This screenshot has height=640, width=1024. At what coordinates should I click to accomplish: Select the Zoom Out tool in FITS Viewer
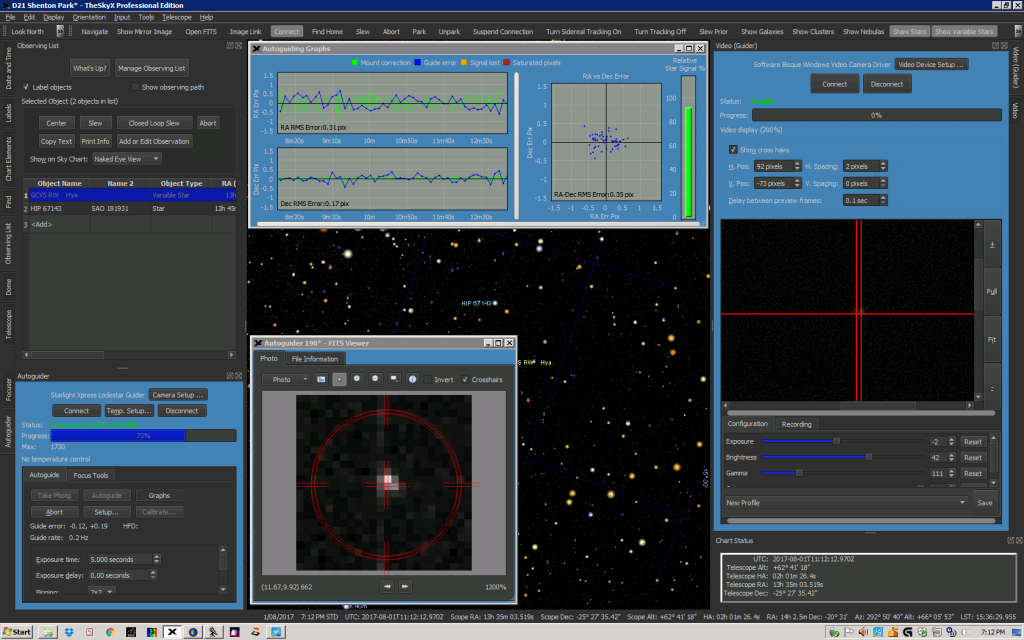click(375, 379)
